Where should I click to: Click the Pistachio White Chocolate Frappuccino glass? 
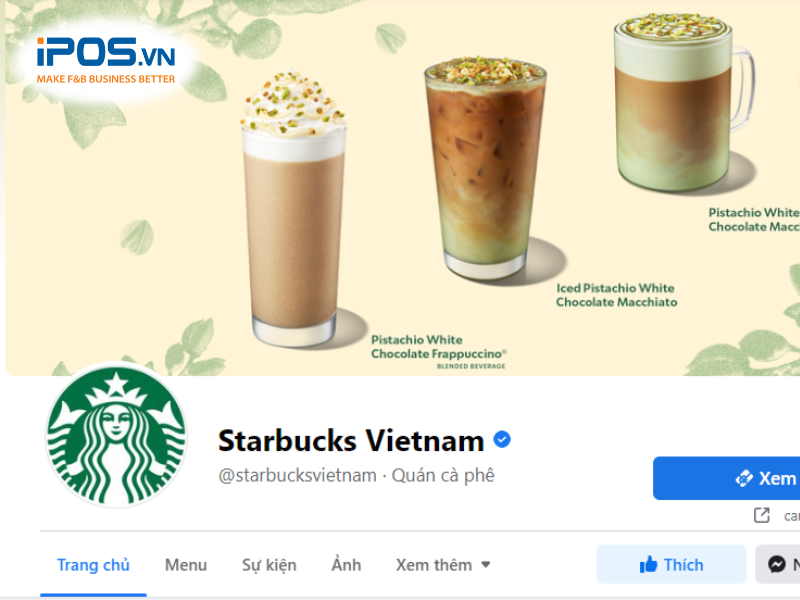click(294, 209)
